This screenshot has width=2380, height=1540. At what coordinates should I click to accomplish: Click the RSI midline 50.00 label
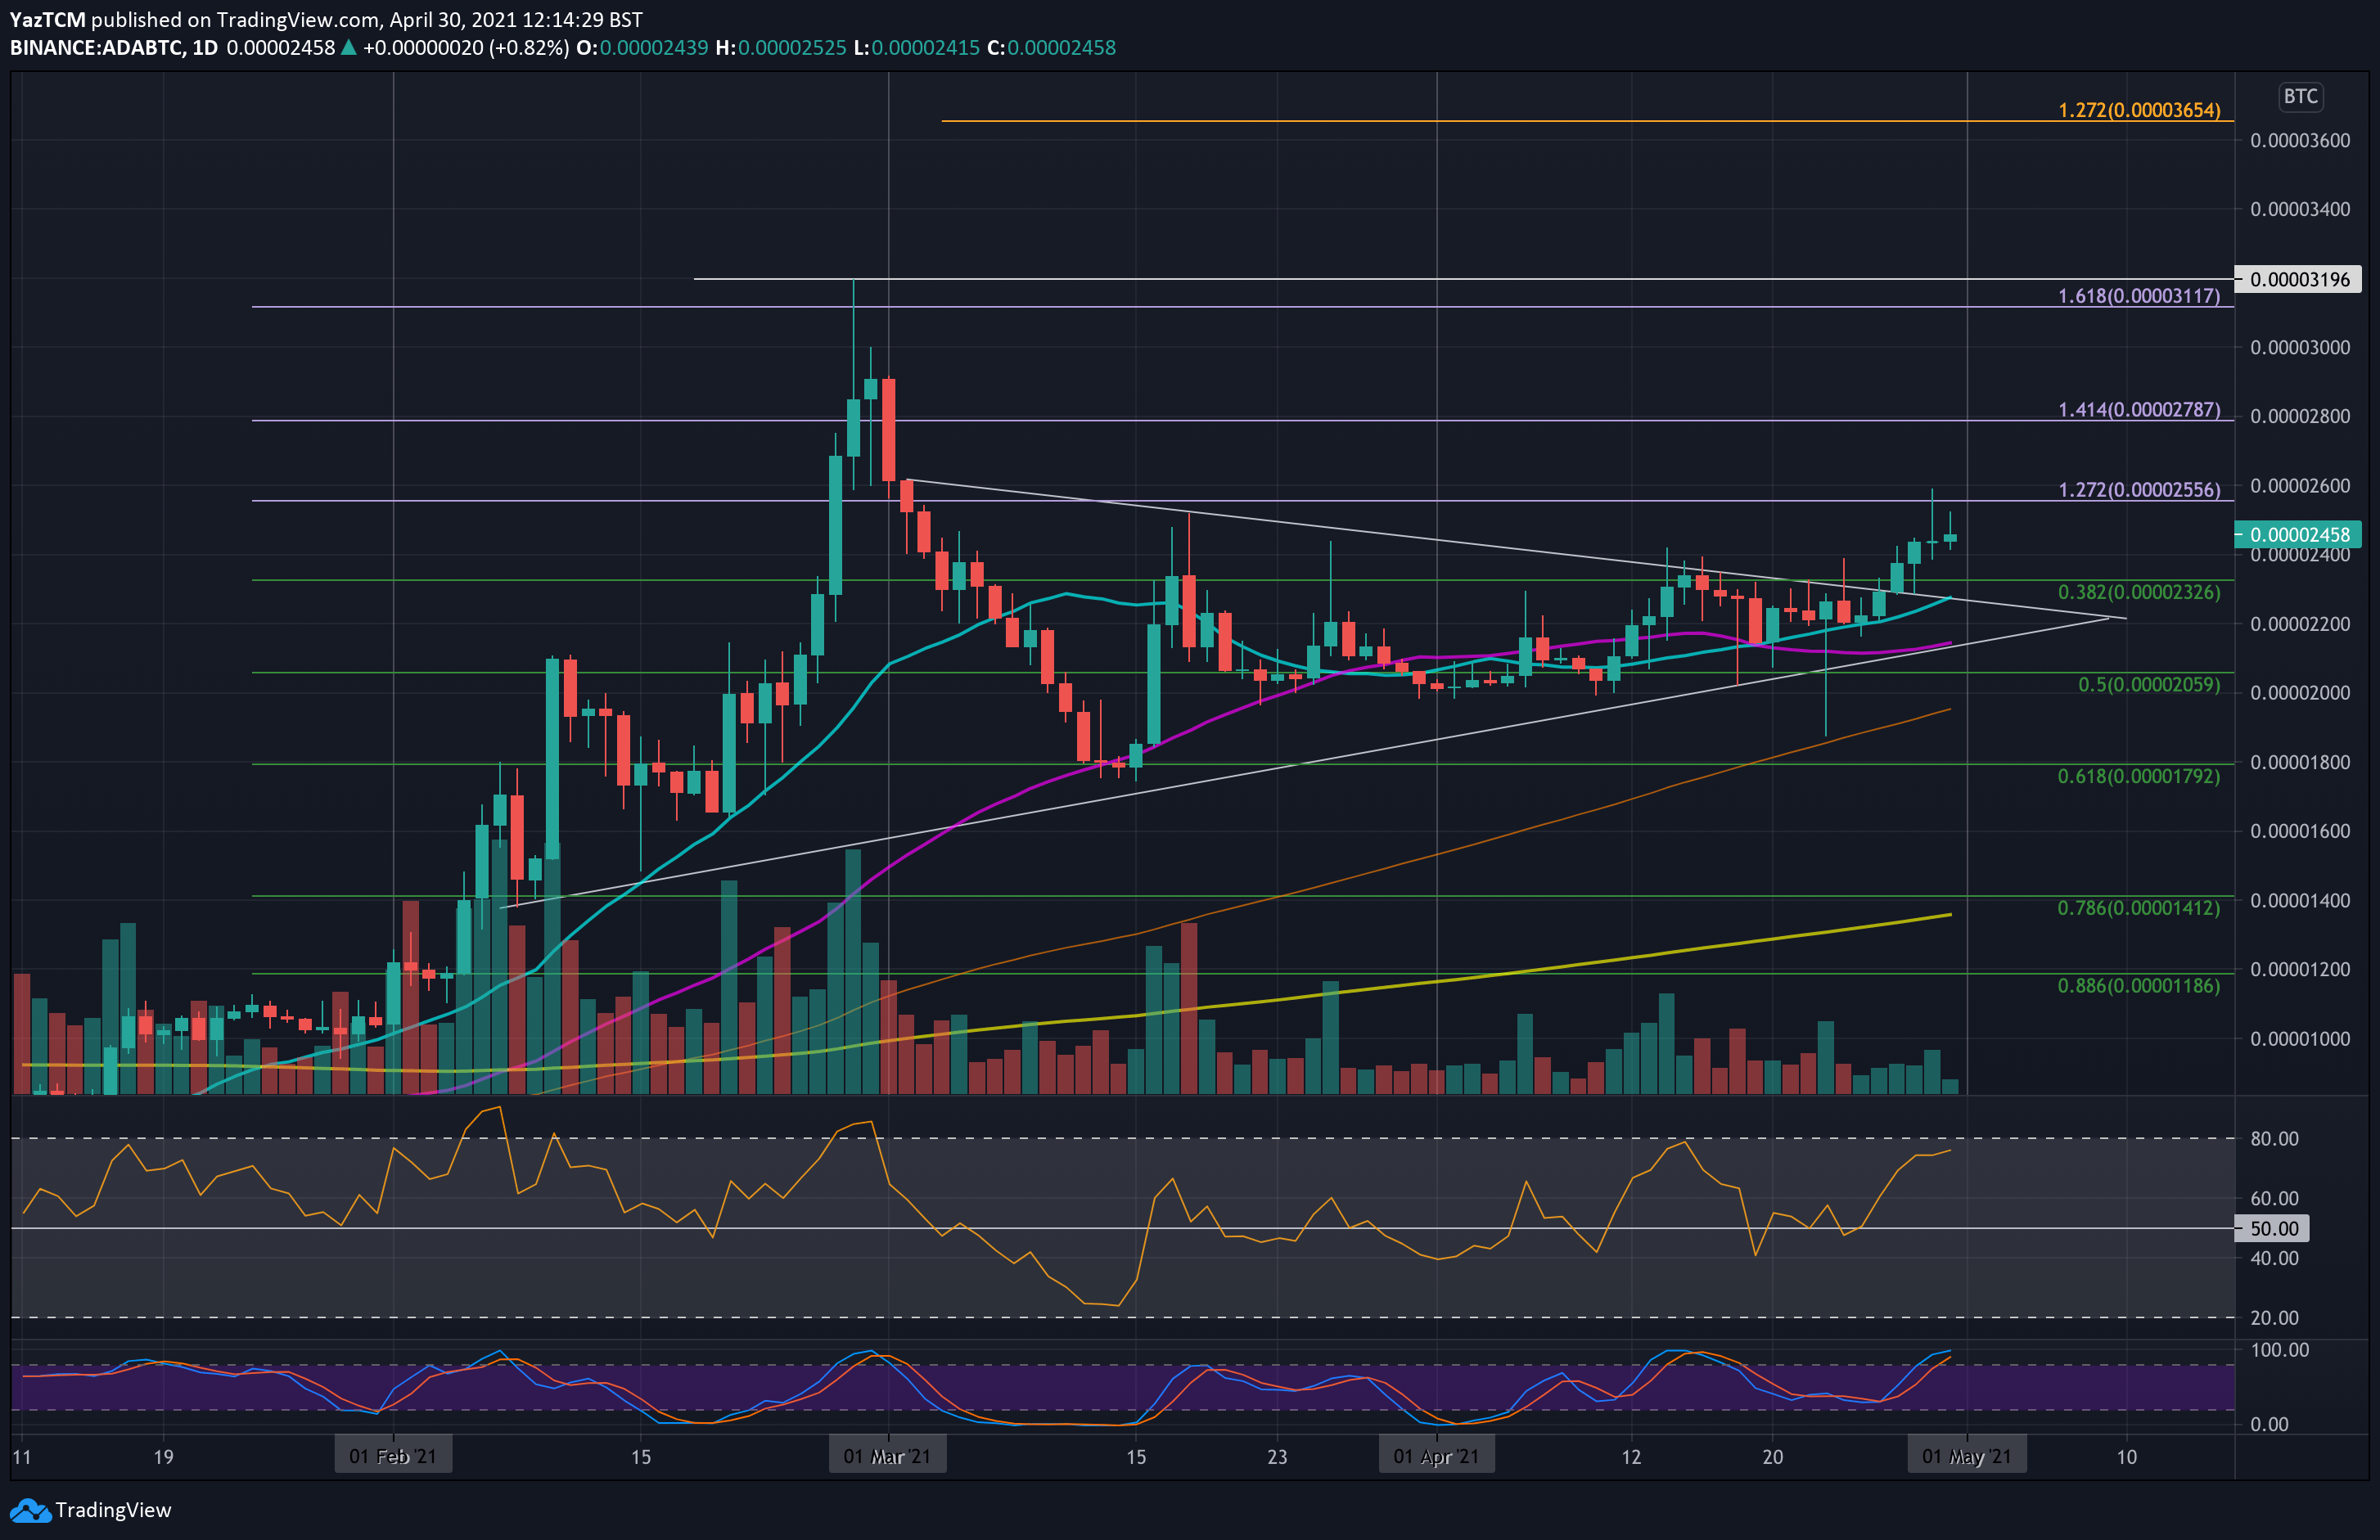(2274, 1228)
